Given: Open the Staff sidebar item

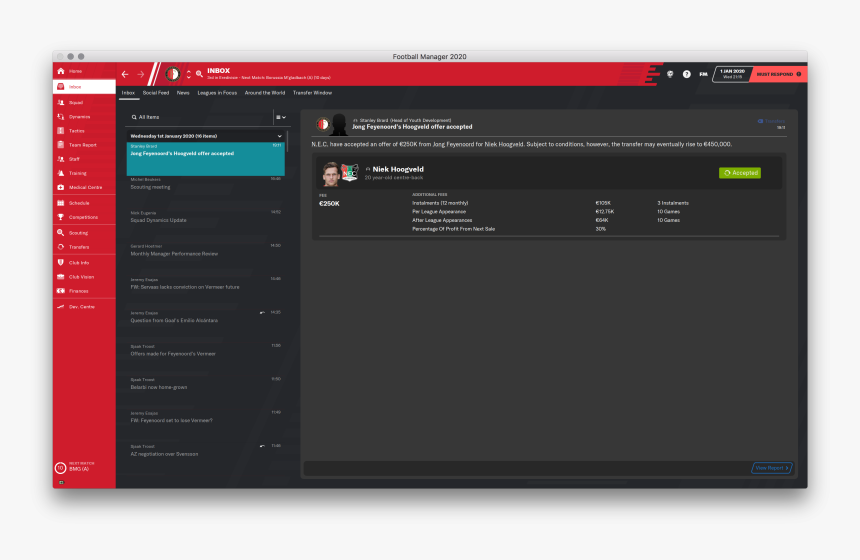Looking at the screenshot, I should pos(84,159).
